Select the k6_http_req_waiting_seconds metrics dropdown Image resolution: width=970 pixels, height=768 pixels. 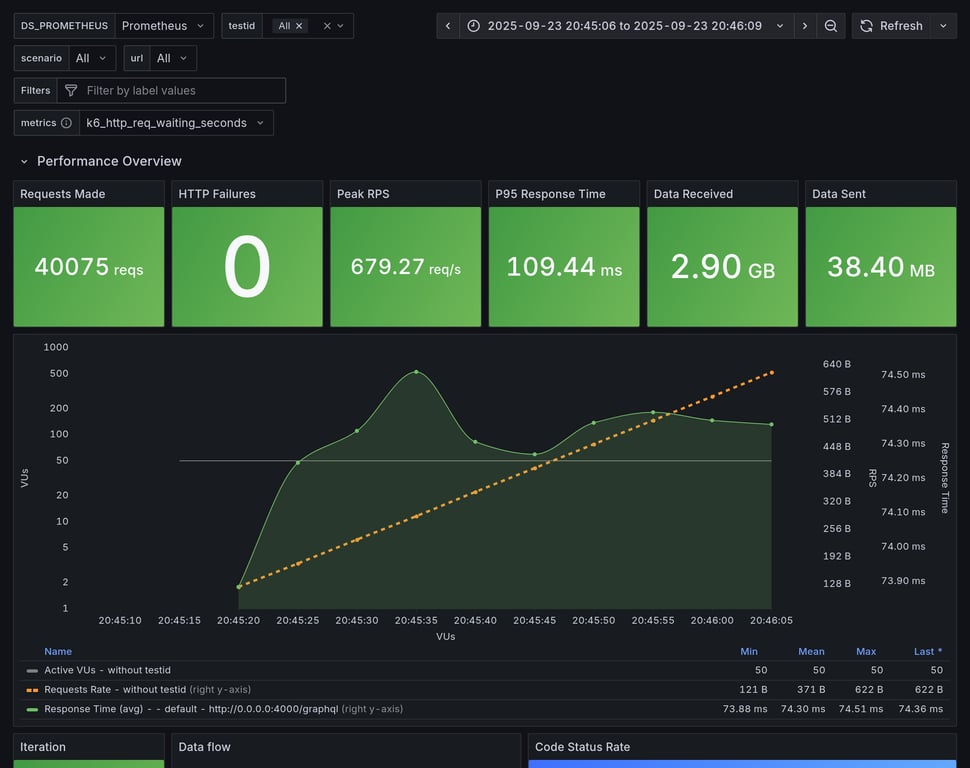tap(175, 123)
